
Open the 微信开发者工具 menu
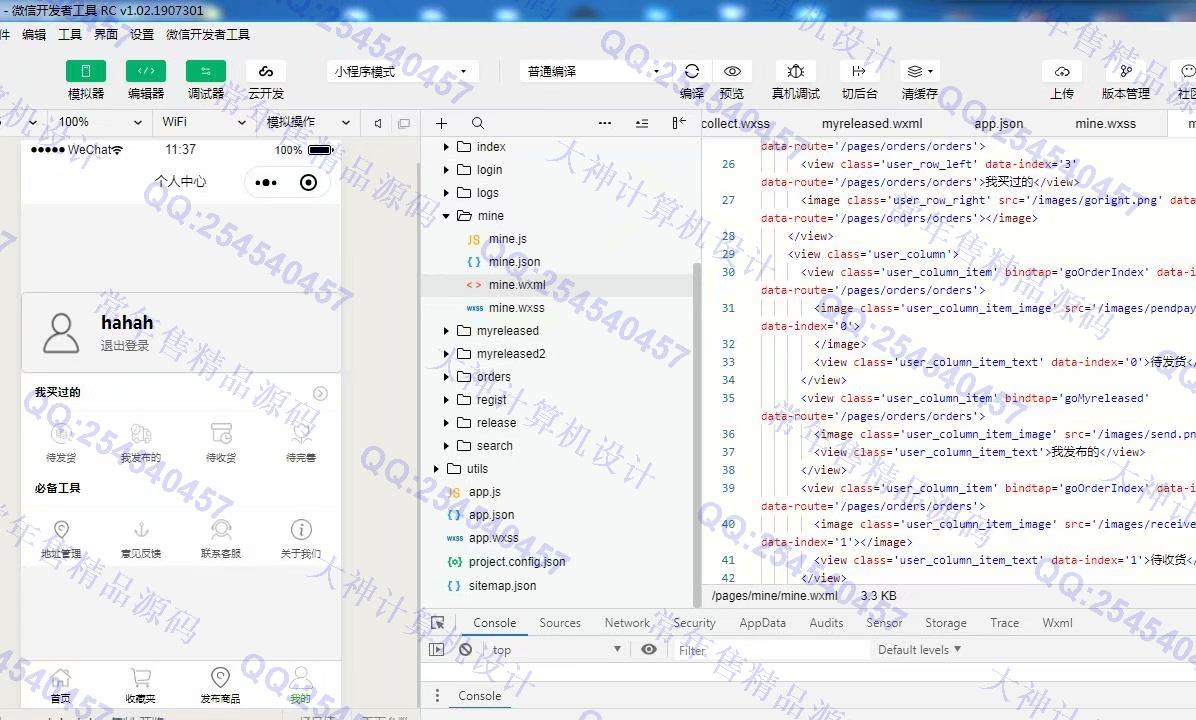pyautogui.click(x=207, y=34)
